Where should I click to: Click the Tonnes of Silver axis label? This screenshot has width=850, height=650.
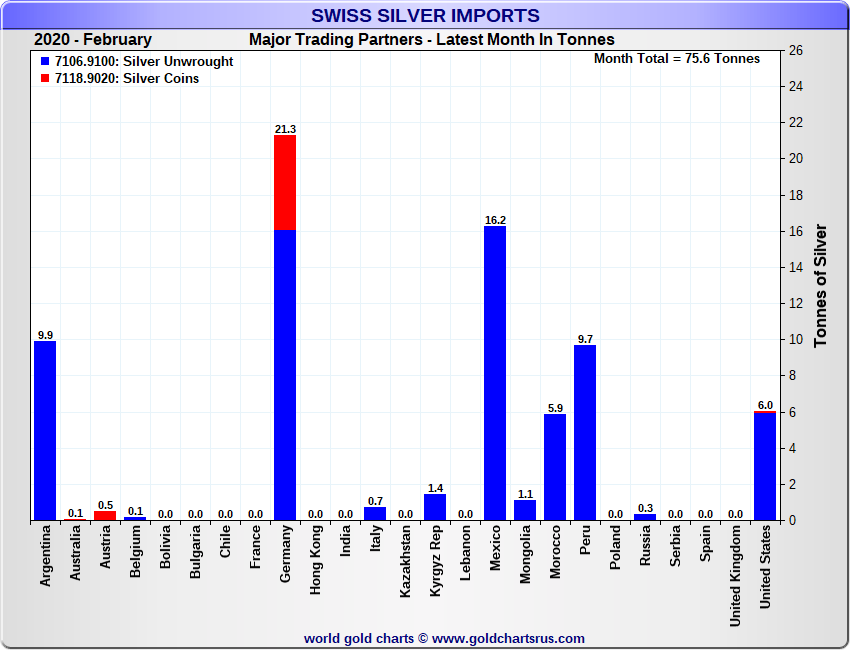pyautogui.click(x=821, y=285)
